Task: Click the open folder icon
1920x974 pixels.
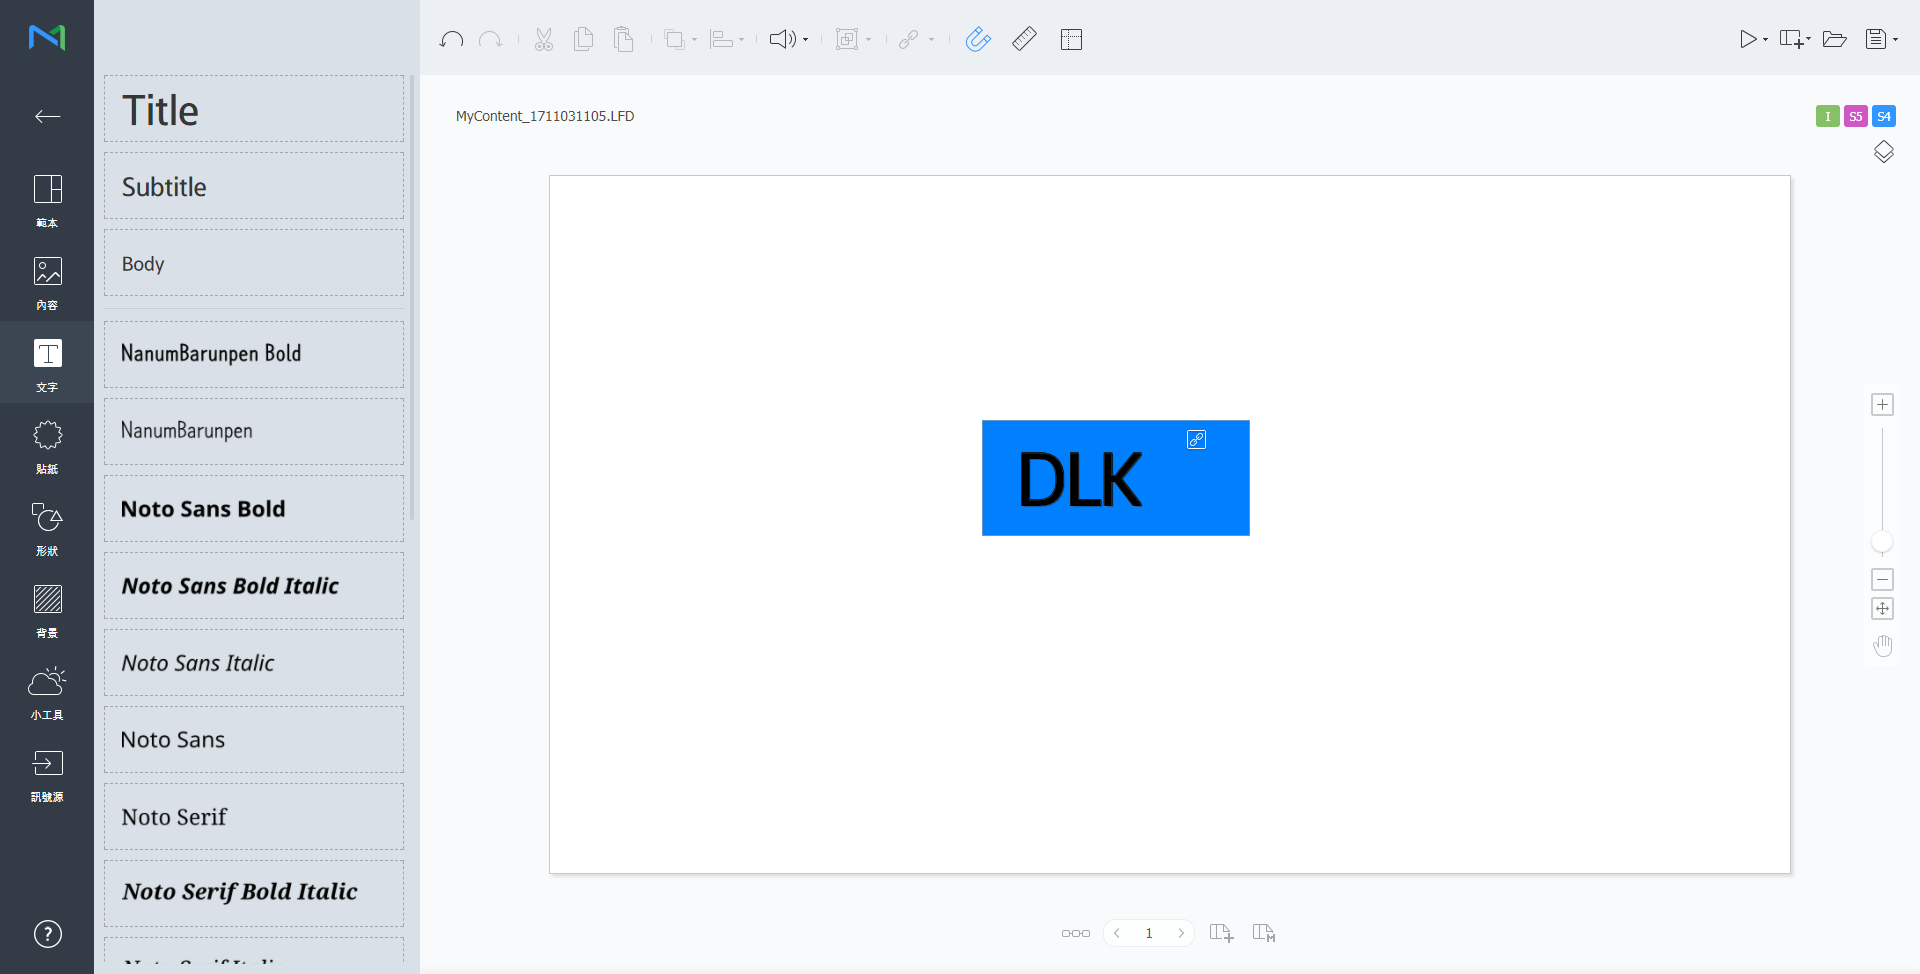Action: 1834,39
